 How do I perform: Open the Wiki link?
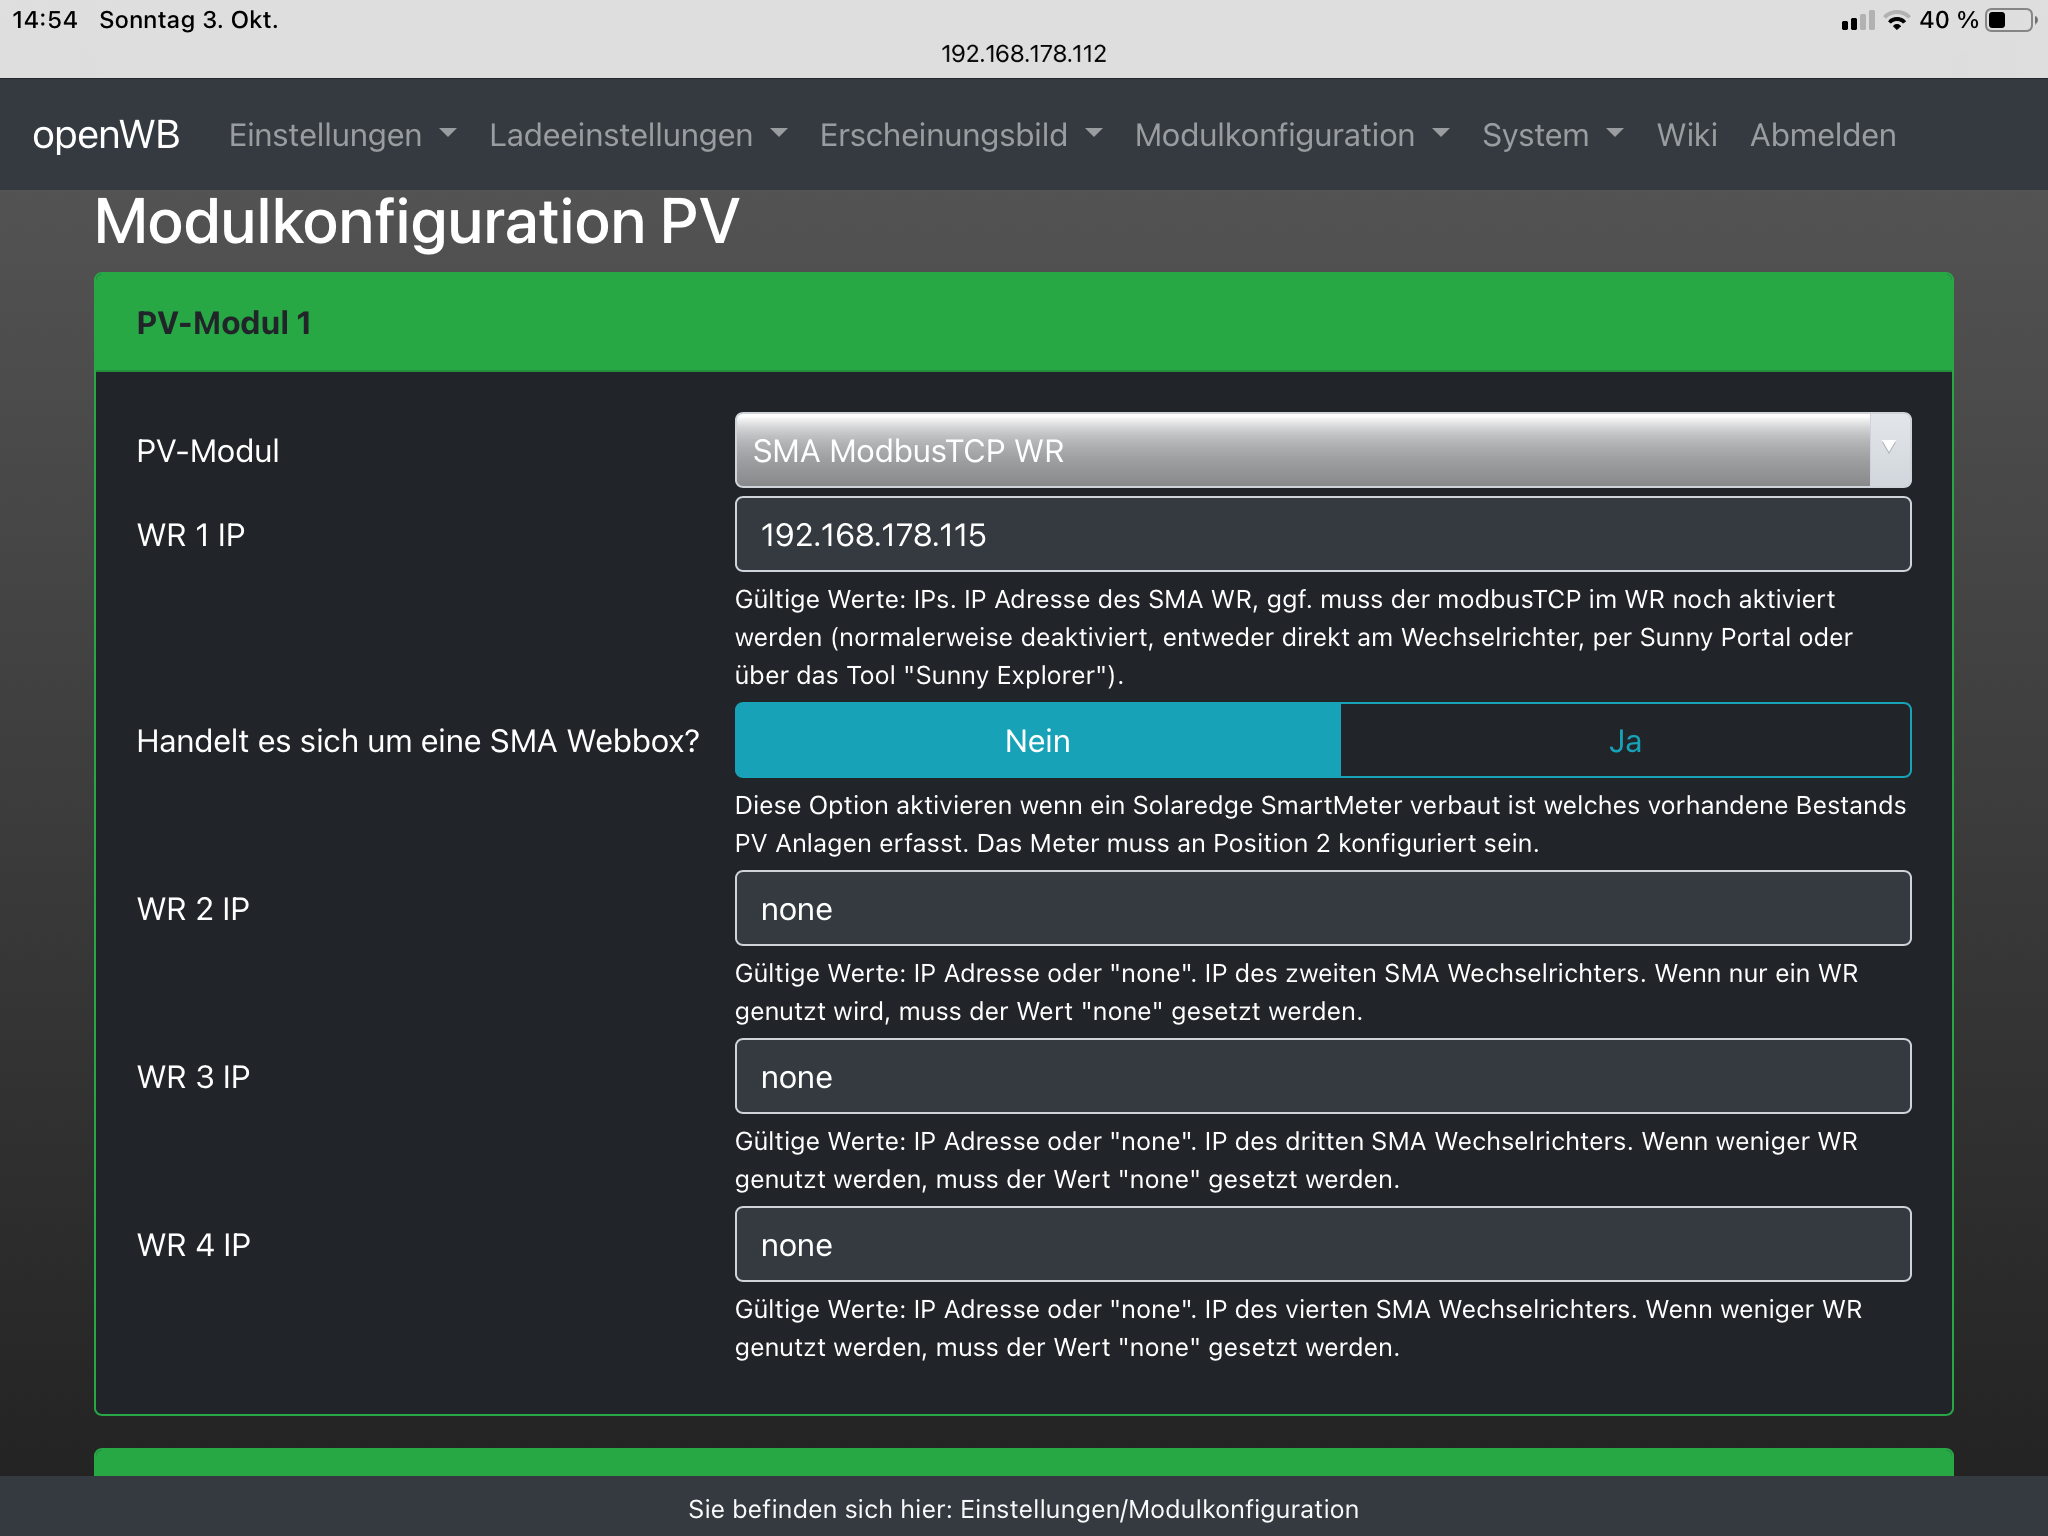(x=1686, y=135)
